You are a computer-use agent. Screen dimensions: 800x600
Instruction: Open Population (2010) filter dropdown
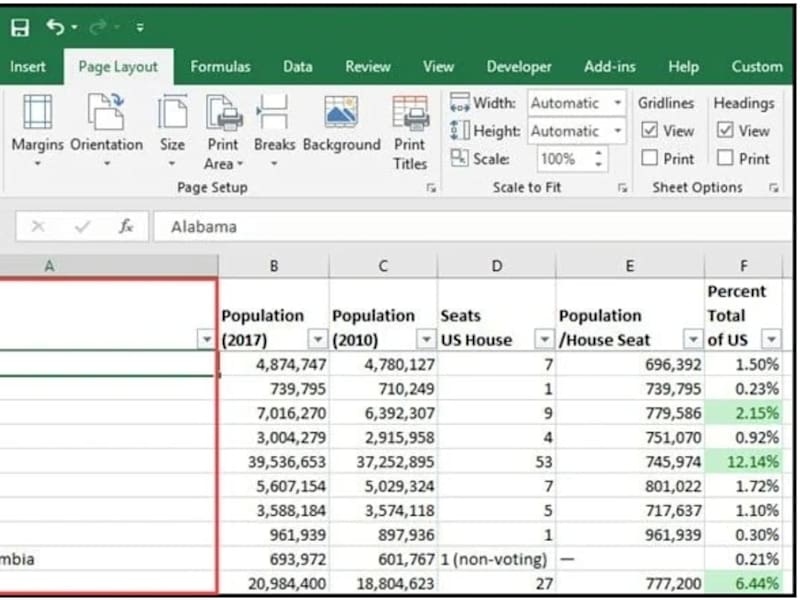pyautogui.click(x=426, y=339)
